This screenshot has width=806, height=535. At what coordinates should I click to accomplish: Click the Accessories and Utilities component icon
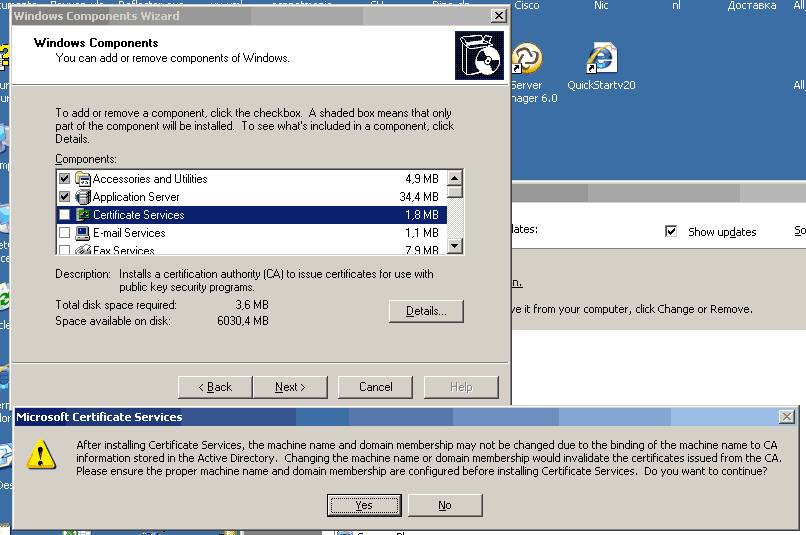(83, 179)
